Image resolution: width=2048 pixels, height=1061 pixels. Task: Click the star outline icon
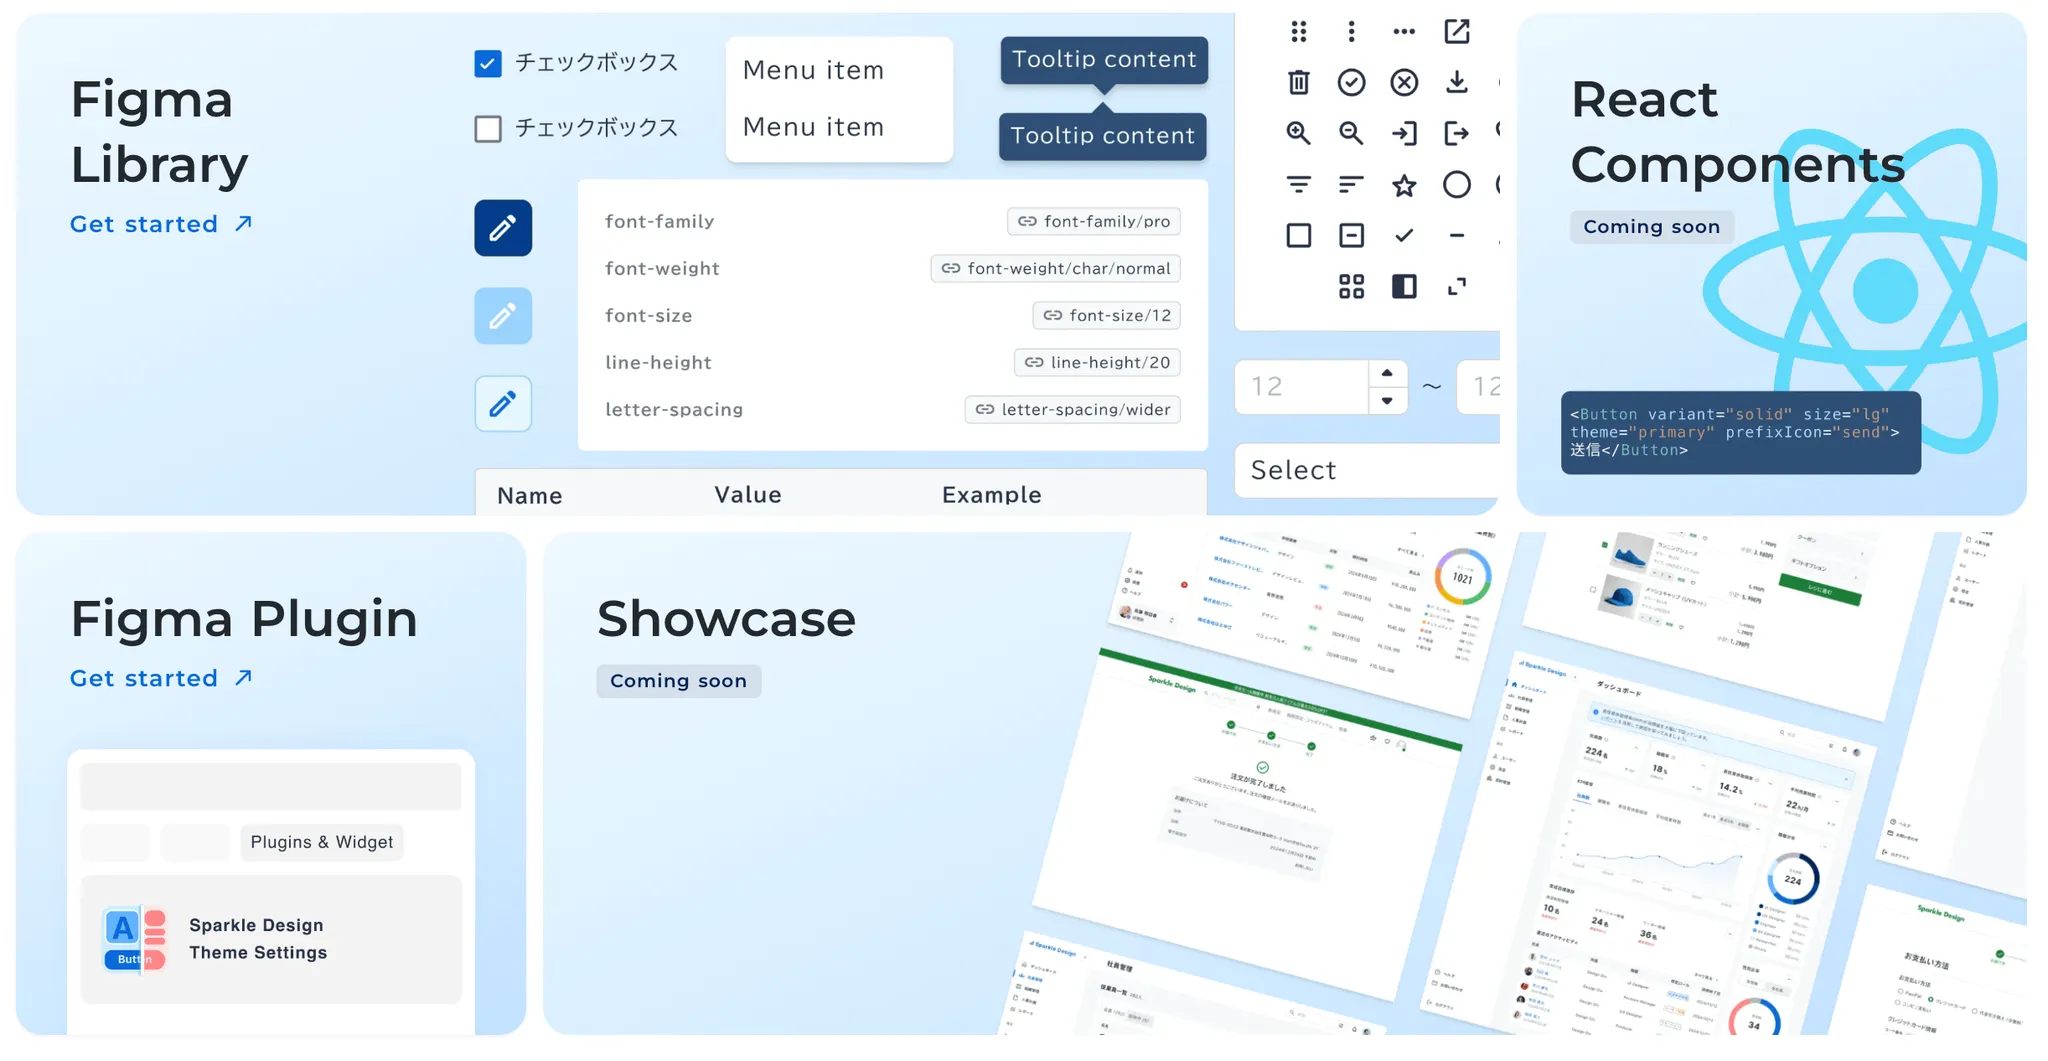(x=1404, y=184)
